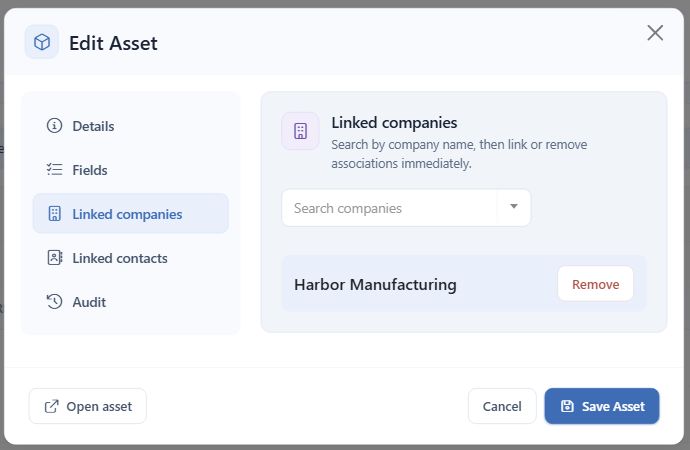Viewport: 690px width, 450px height.
Task: Open the Details section
Action: (131, 126)
